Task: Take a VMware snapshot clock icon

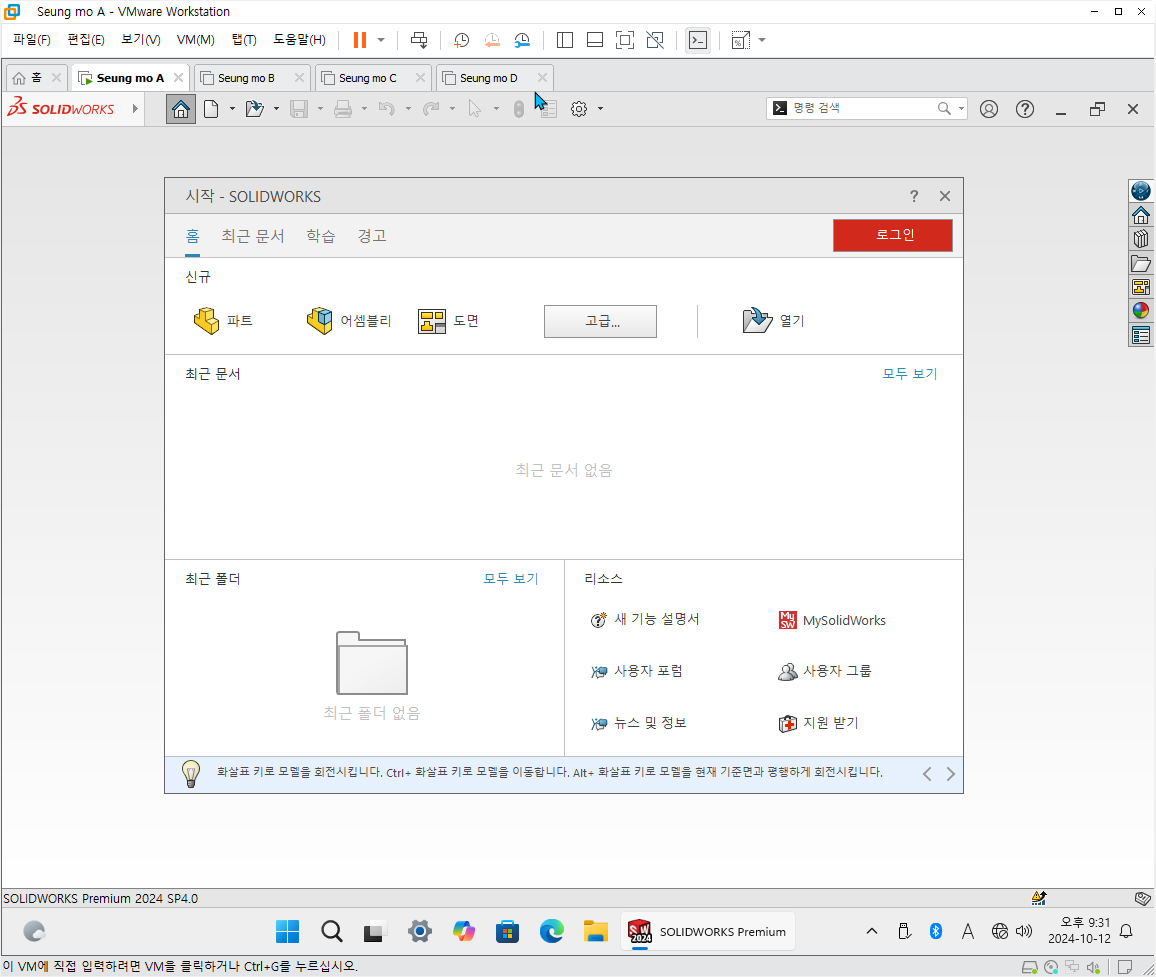Action: coord(462,40)
